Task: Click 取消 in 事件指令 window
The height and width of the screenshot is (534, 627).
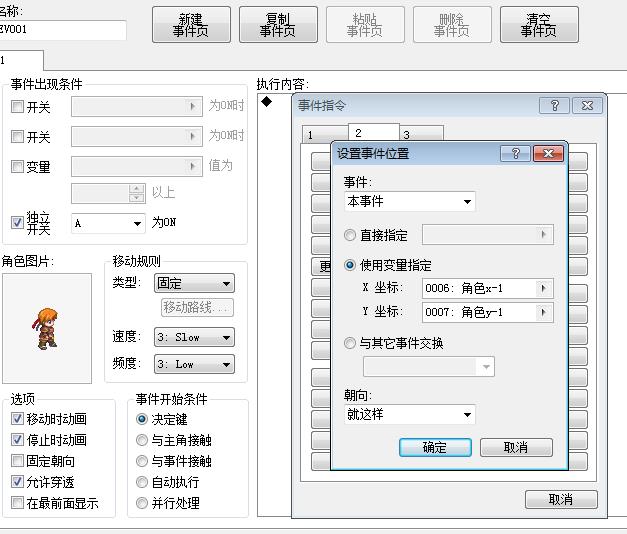Action: pyautogui.click(x=561, y=499)
